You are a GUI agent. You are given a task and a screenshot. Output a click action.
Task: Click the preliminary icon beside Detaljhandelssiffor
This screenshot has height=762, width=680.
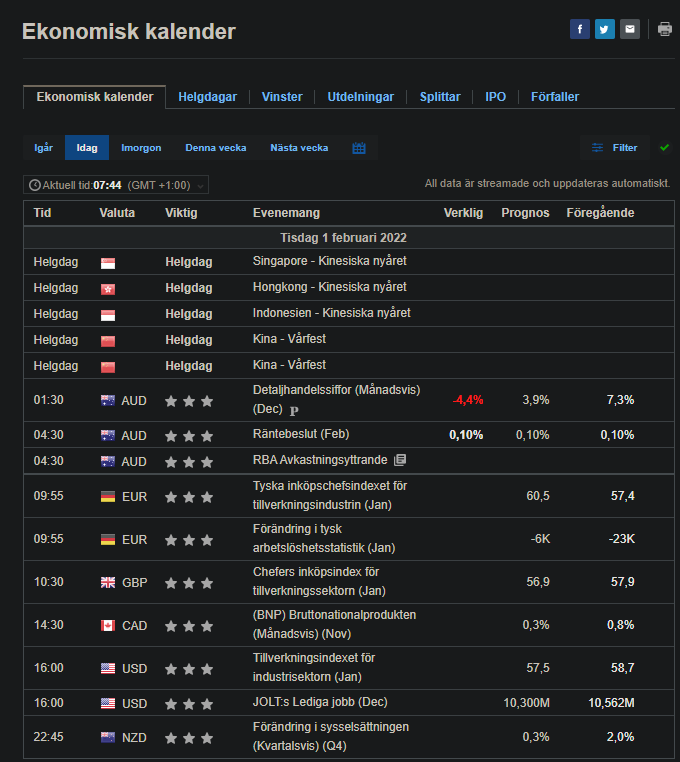pyautogui.click(x=294, y=411)
